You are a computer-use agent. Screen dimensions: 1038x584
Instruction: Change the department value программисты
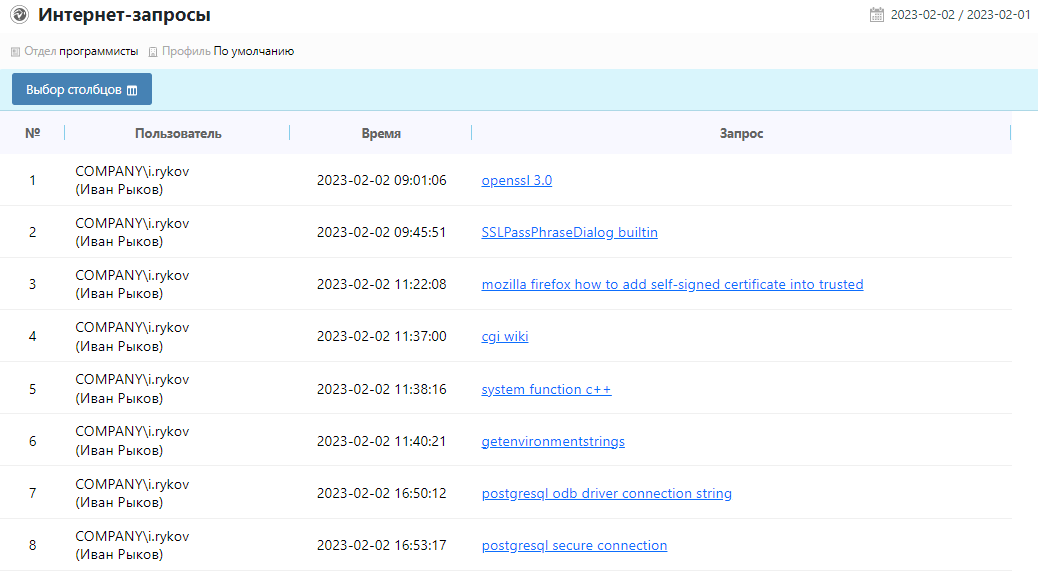(x=99, y=51)
